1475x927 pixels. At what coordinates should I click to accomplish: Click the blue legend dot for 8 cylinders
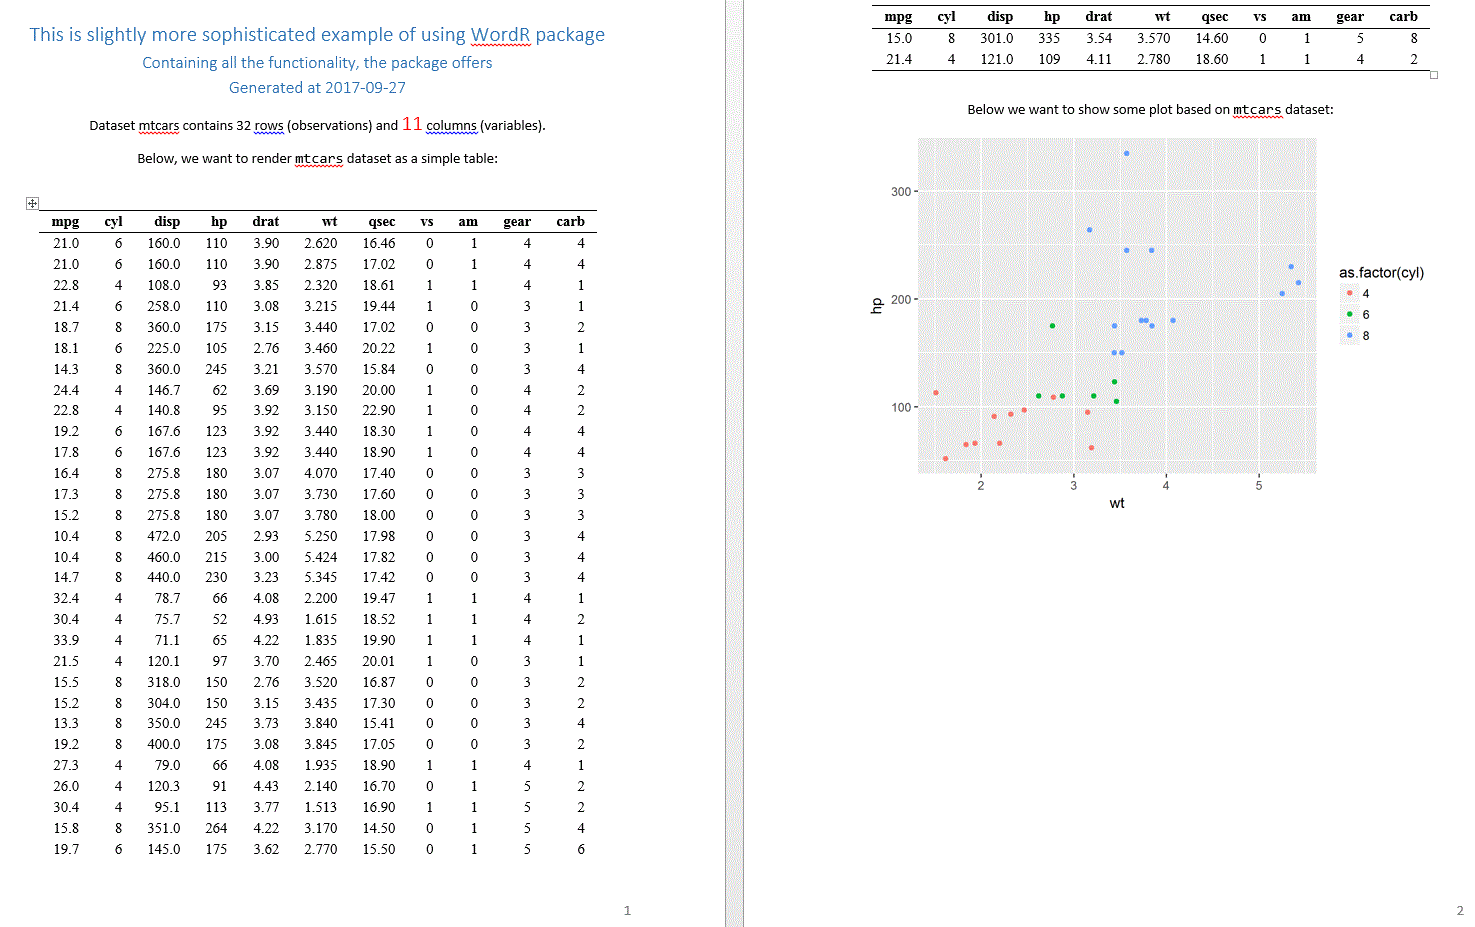point(1349,335)
